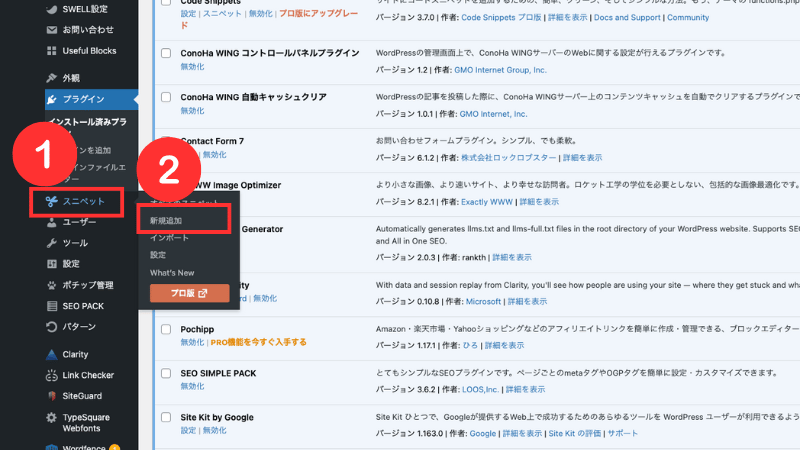Click the SWELL設定 sidebar icon
This screenshot has height=450, width=800.
tap(52, 9)
